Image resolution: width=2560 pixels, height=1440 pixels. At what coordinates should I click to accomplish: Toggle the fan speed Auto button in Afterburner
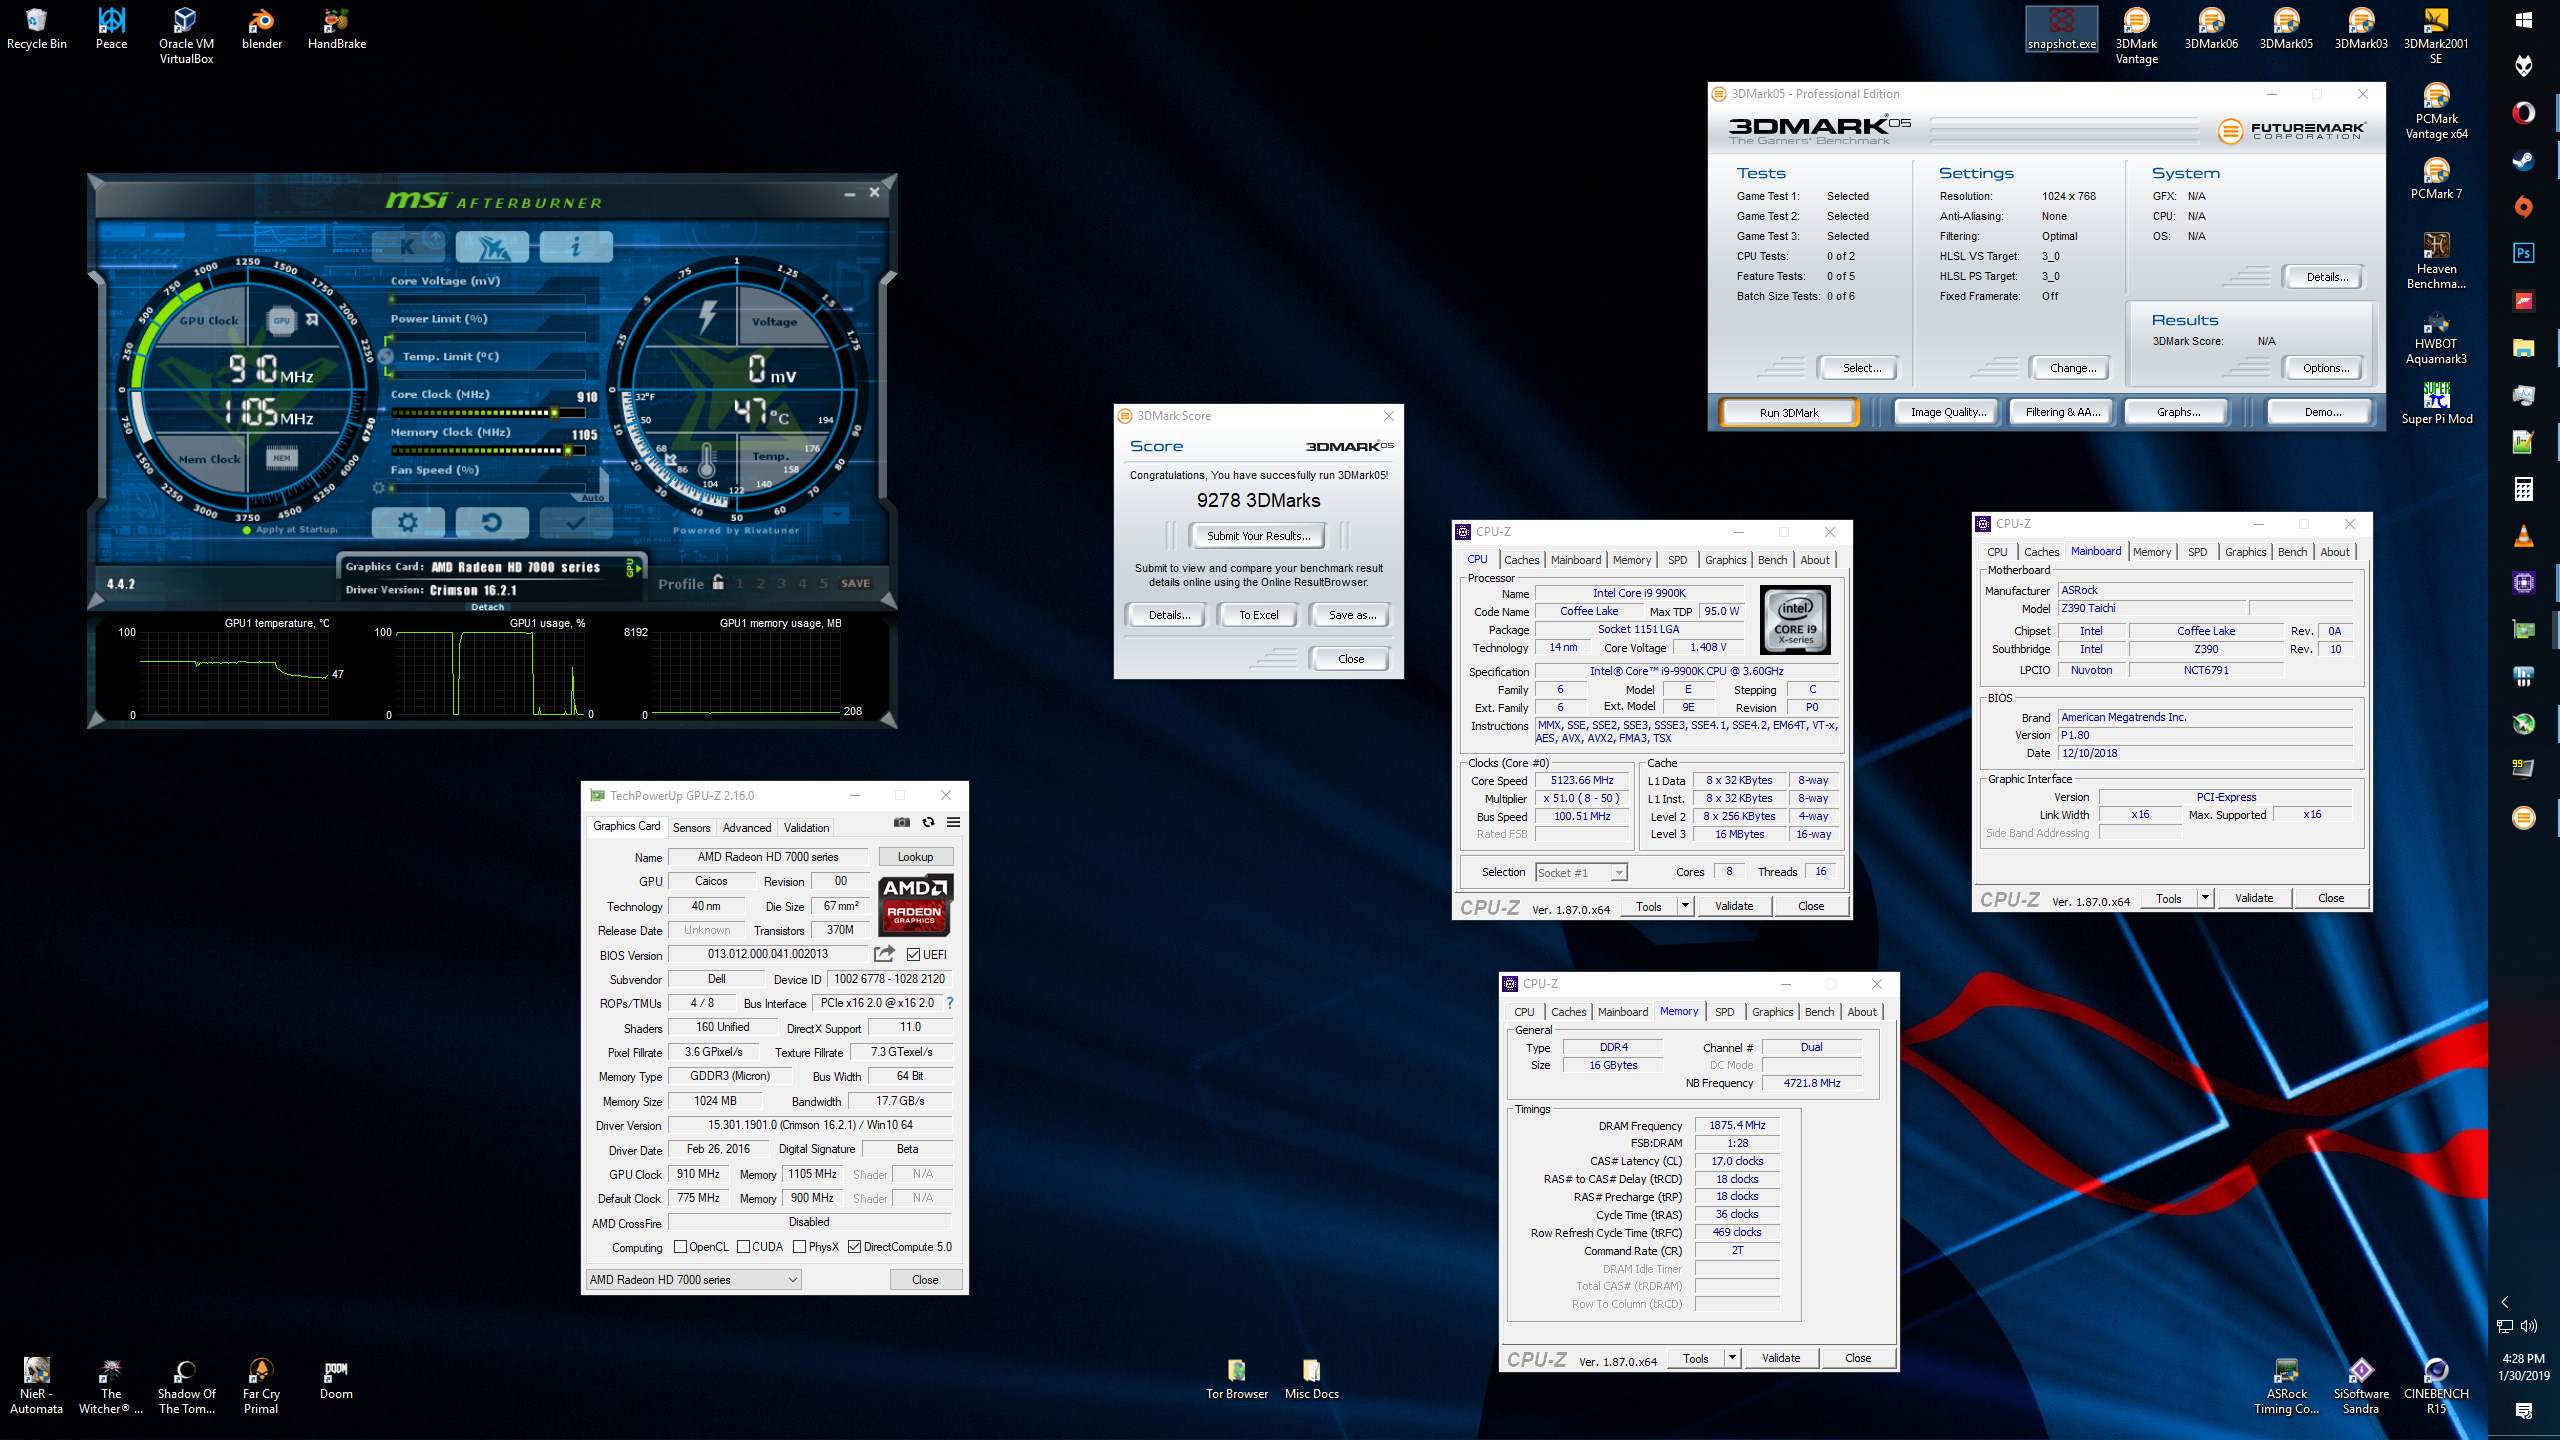593,497
